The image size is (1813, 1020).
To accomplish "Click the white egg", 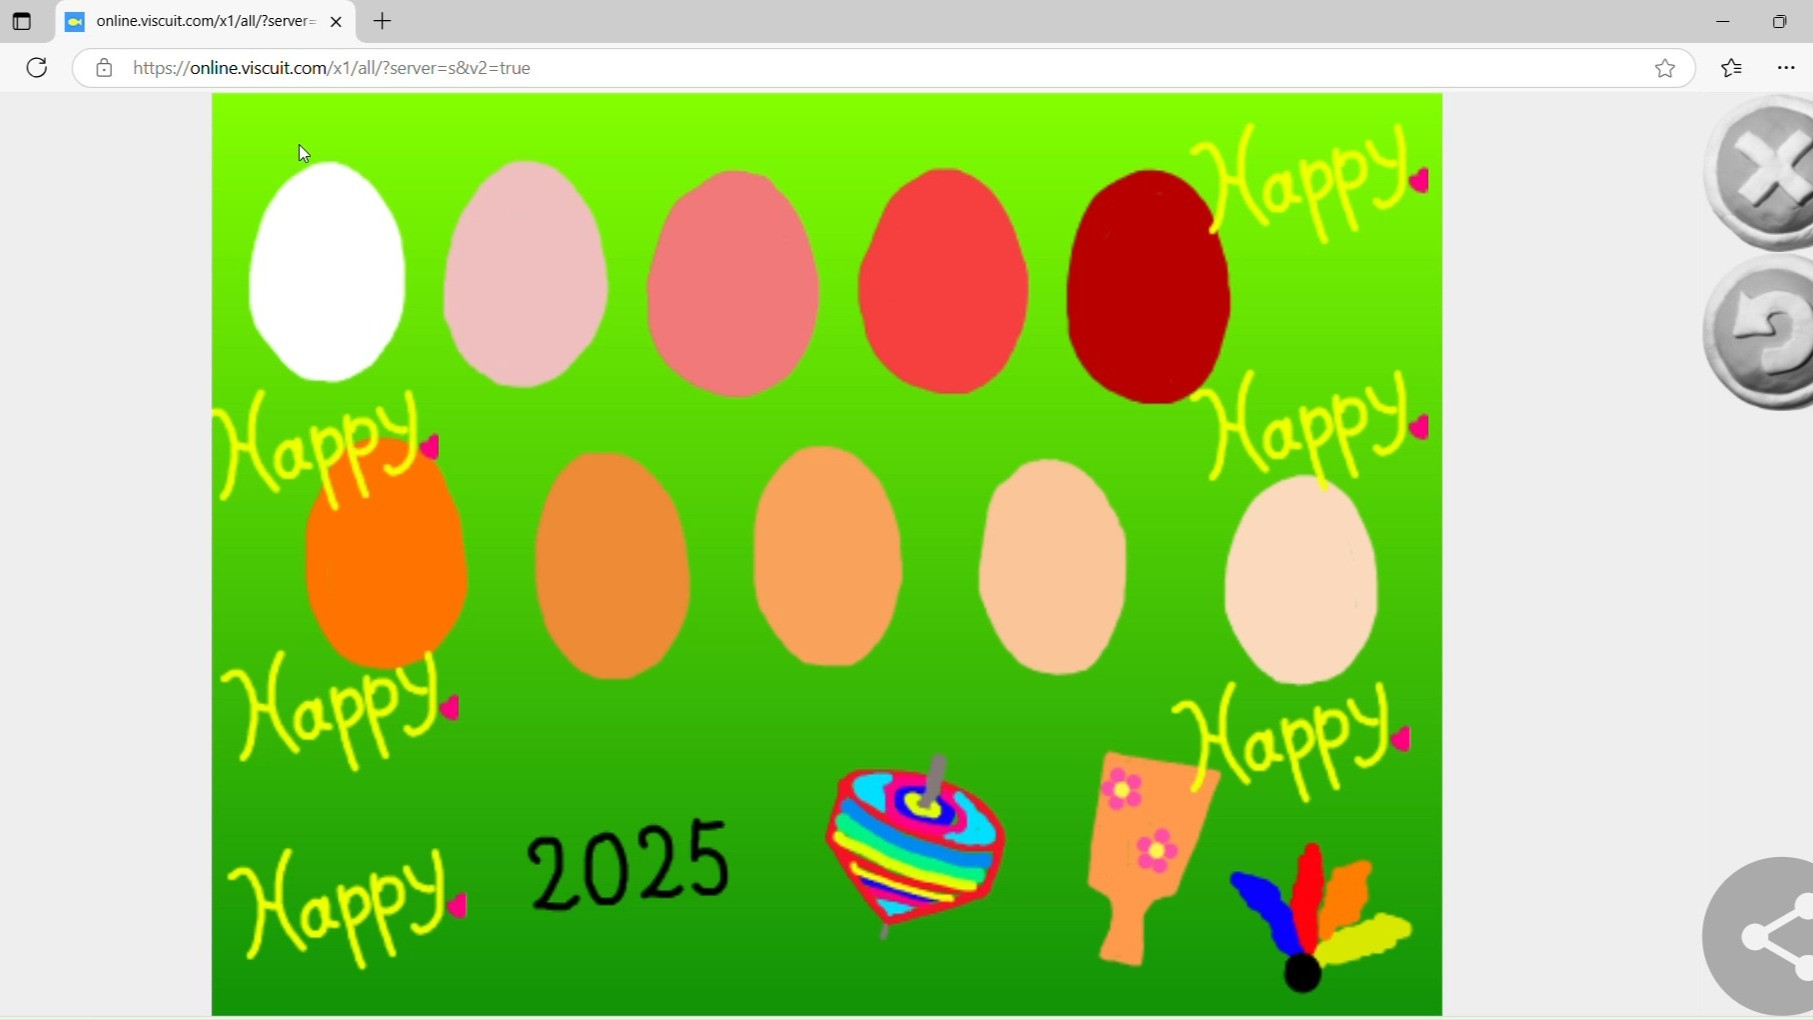I will point(327,272).
